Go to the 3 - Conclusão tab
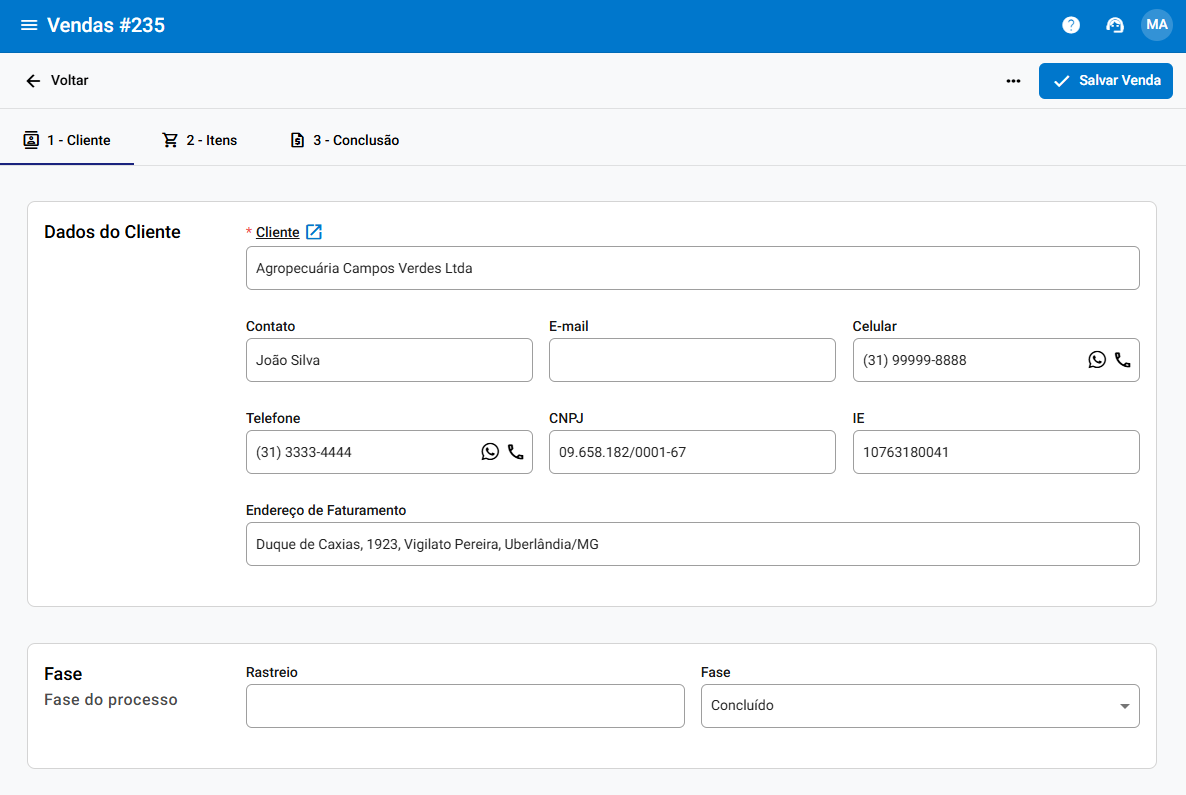 coord(344,140)
